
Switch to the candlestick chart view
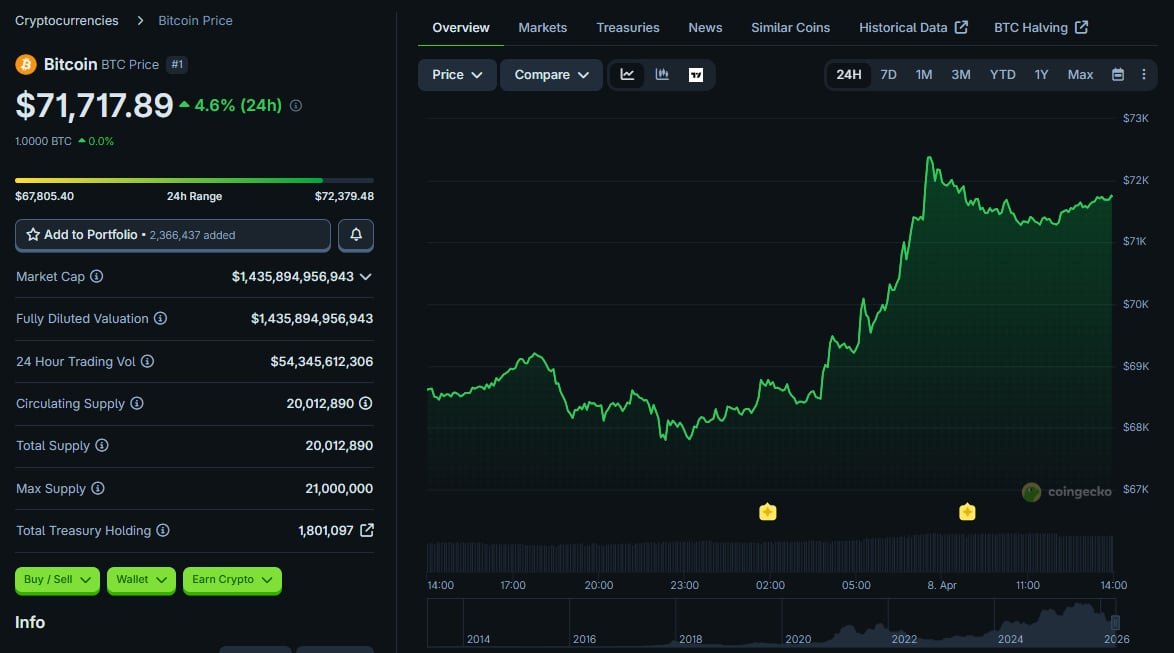[x=662, y=75]
